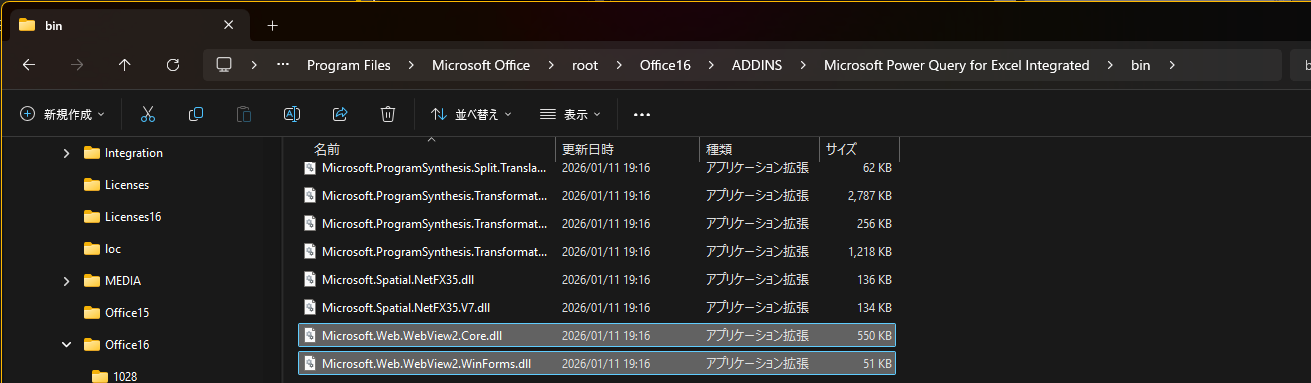Select Office16 folder in tree
Image resolution: width=1311 pixels, height=383 pixels.
[x=127, y=345]
